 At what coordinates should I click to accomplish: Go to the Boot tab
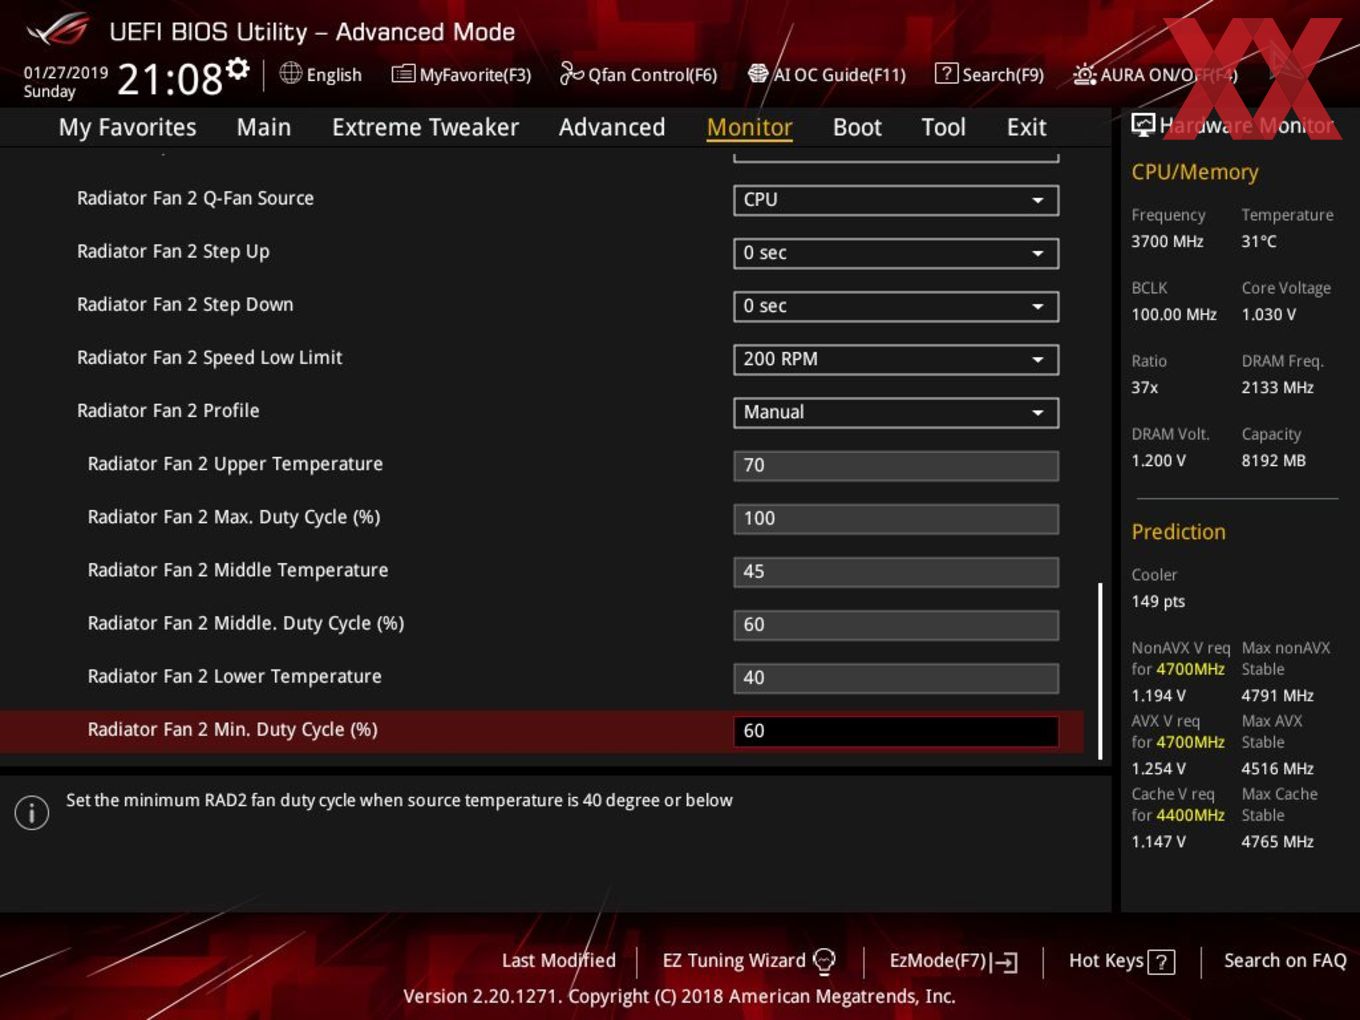coord(857,127)
